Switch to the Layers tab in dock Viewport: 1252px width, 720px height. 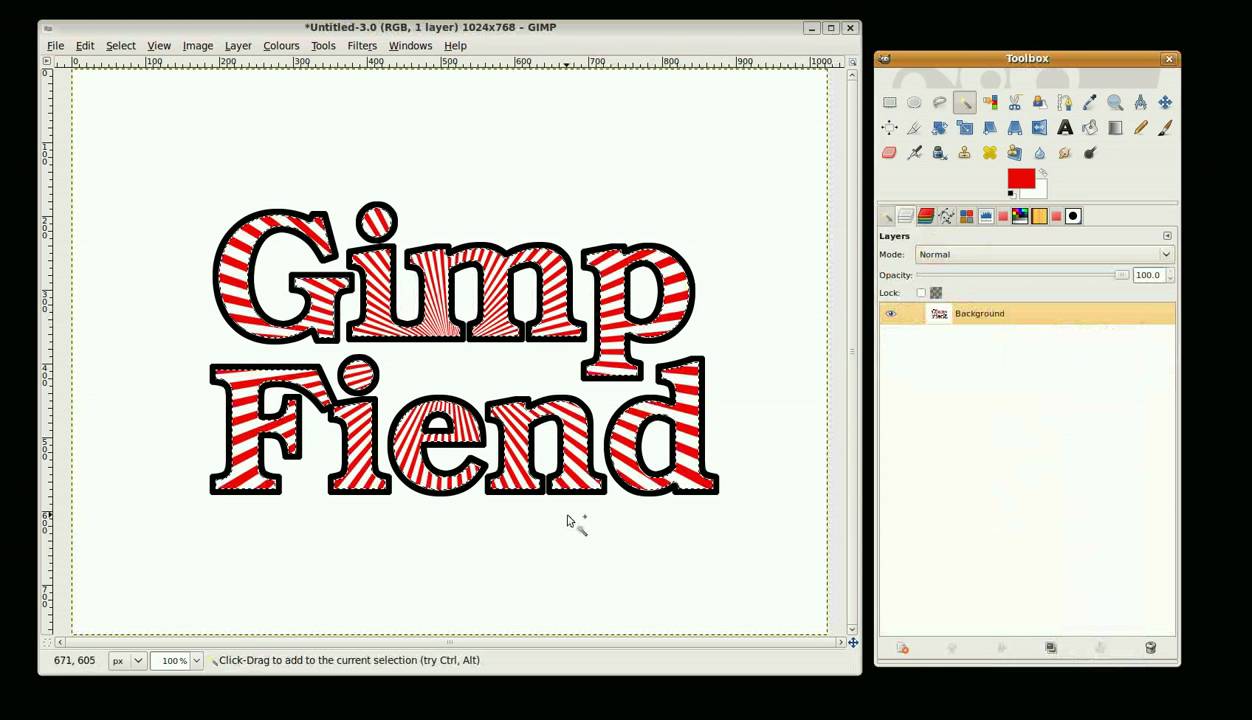coord(906,216)
